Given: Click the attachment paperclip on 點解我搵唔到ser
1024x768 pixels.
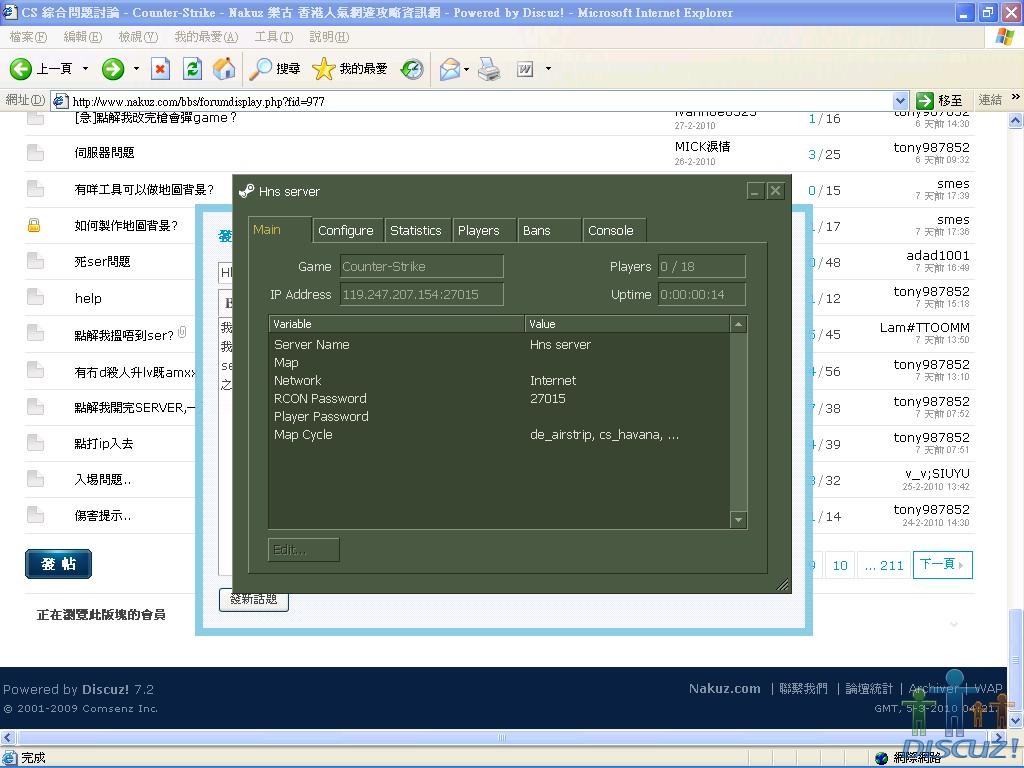Looking at the screenshot, I should 182,332.
